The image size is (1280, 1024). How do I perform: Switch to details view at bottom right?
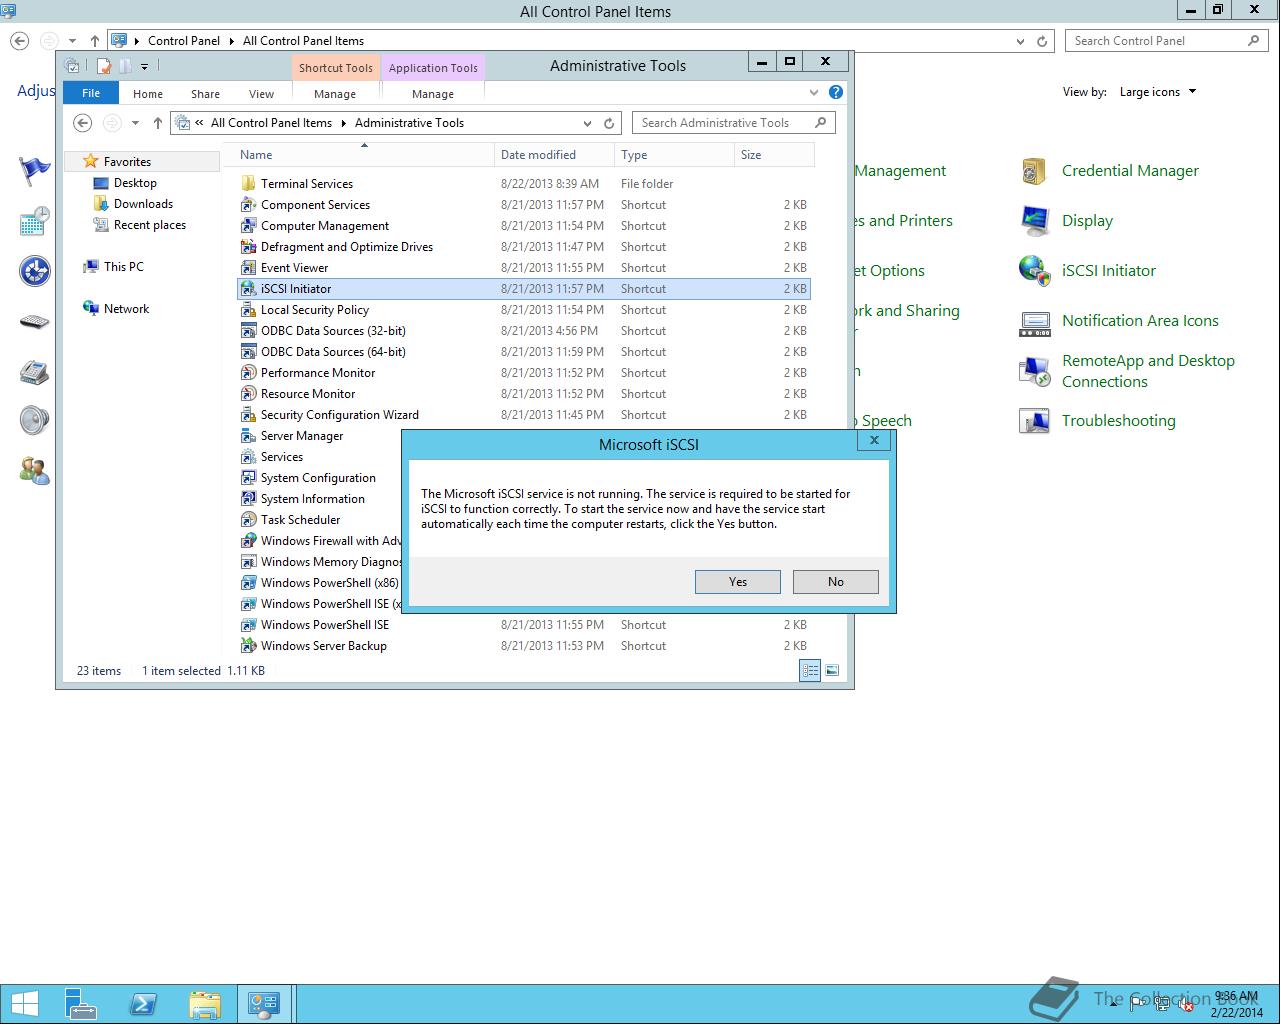810,670
